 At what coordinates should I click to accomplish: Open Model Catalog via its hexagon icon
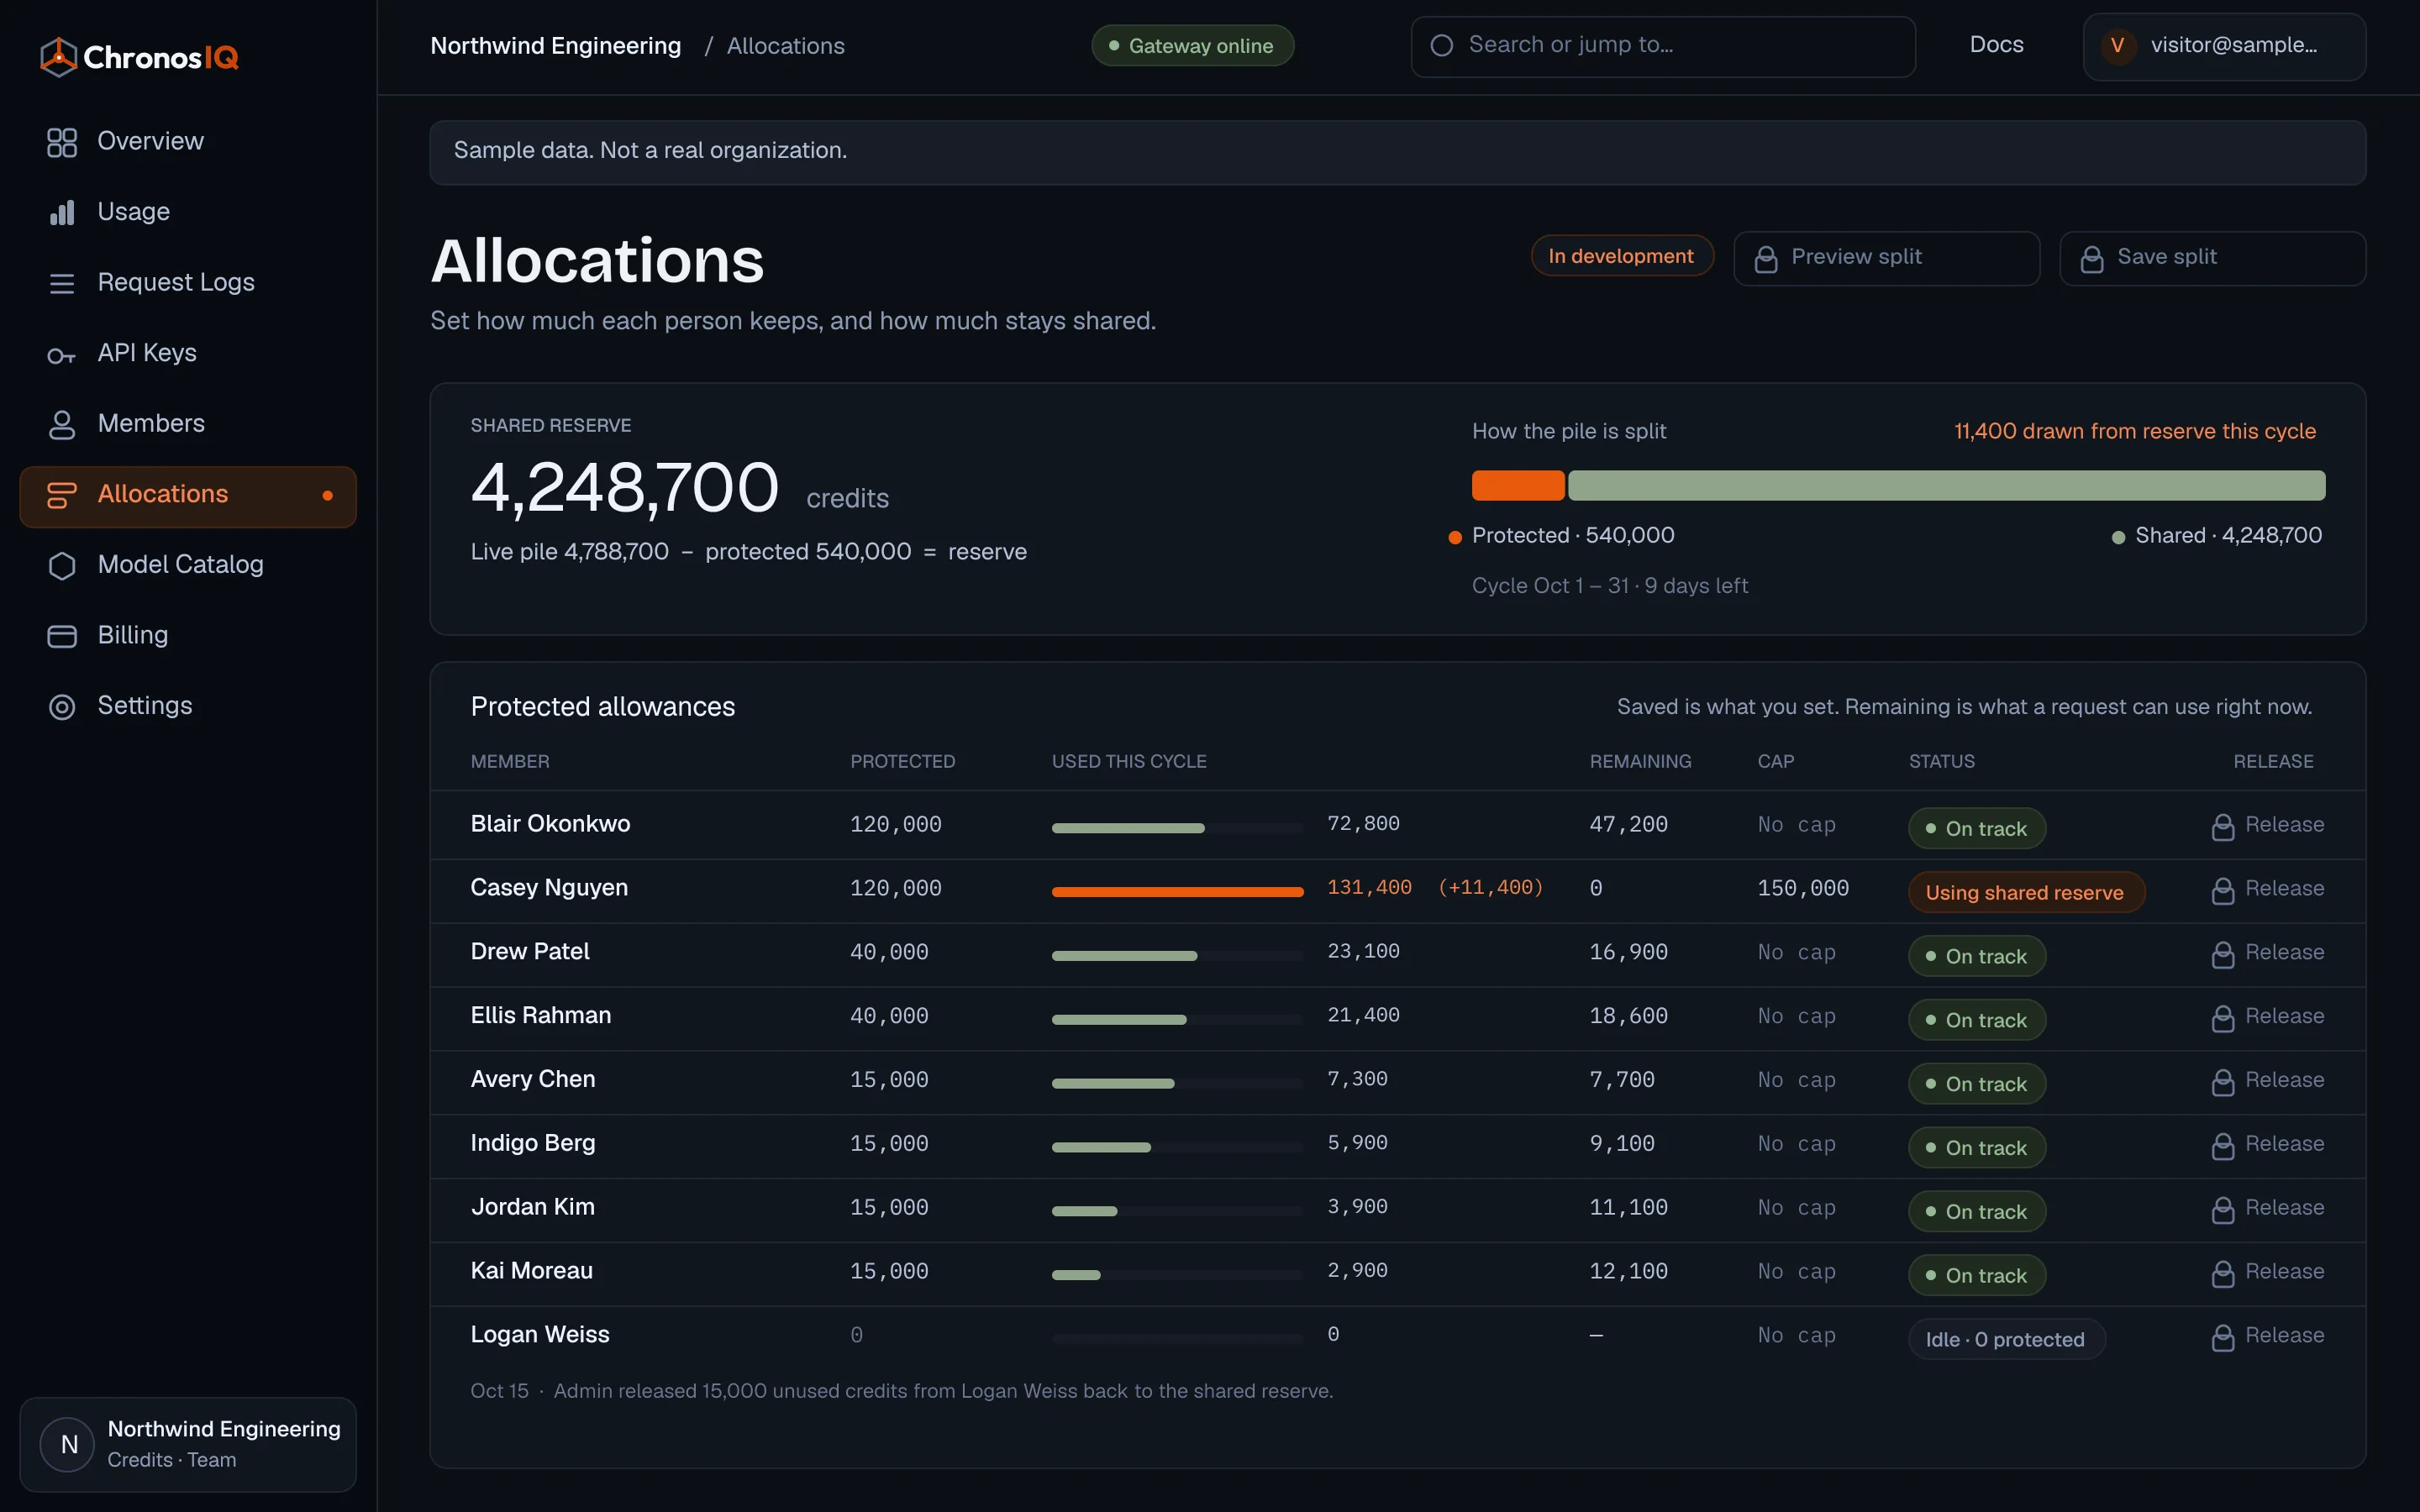click(x=62, y=566)
